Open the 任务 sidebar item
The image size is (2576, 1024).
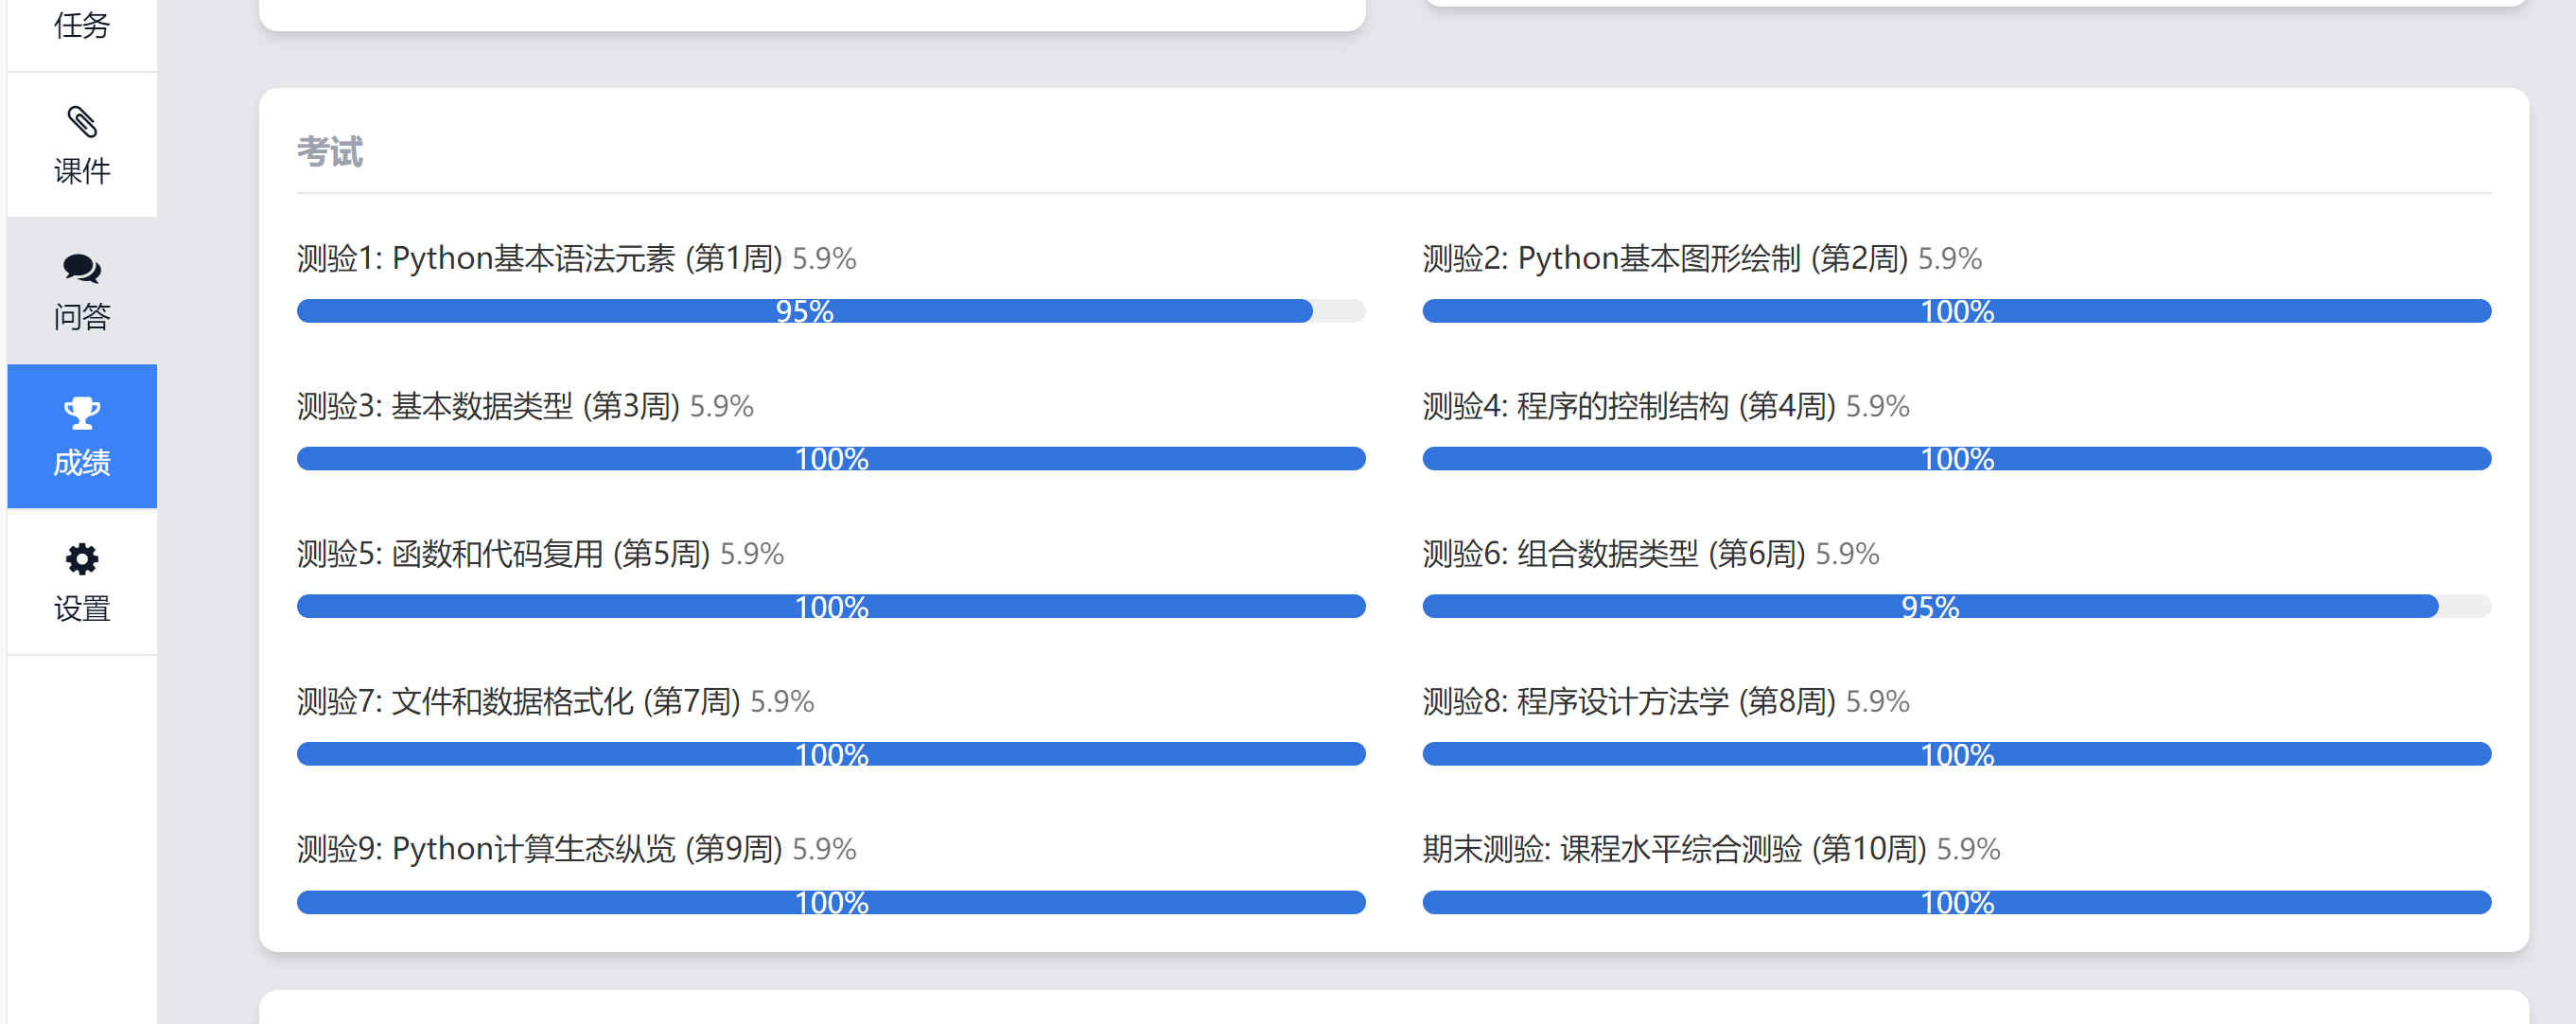82,25
